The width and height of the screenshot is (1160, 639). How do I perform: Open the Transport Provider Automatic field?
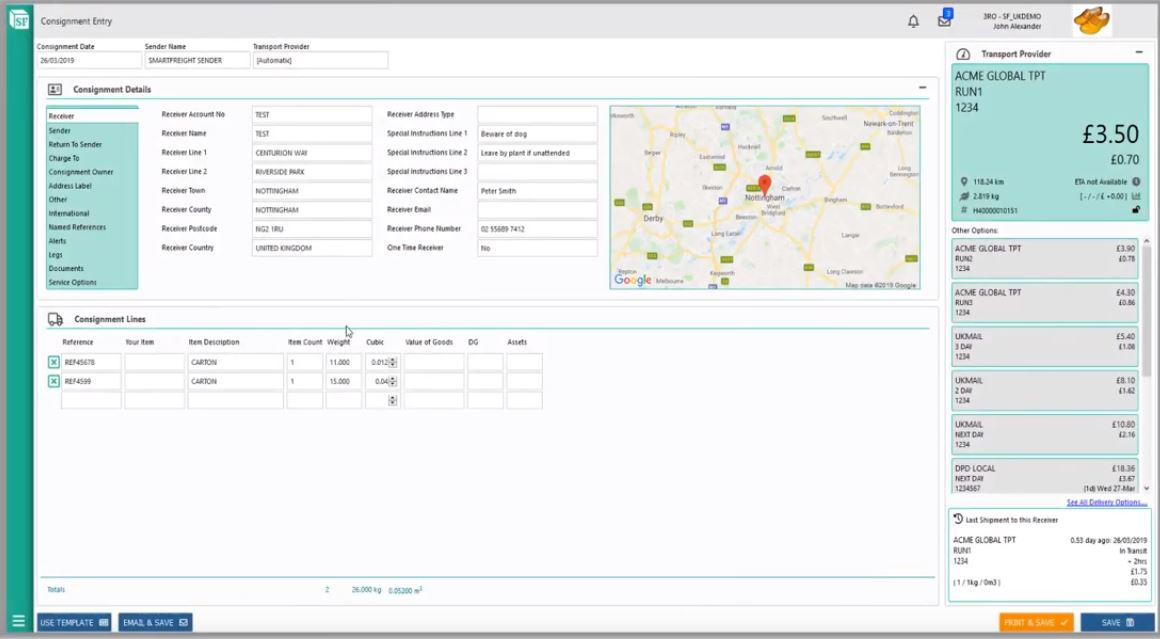320,61
